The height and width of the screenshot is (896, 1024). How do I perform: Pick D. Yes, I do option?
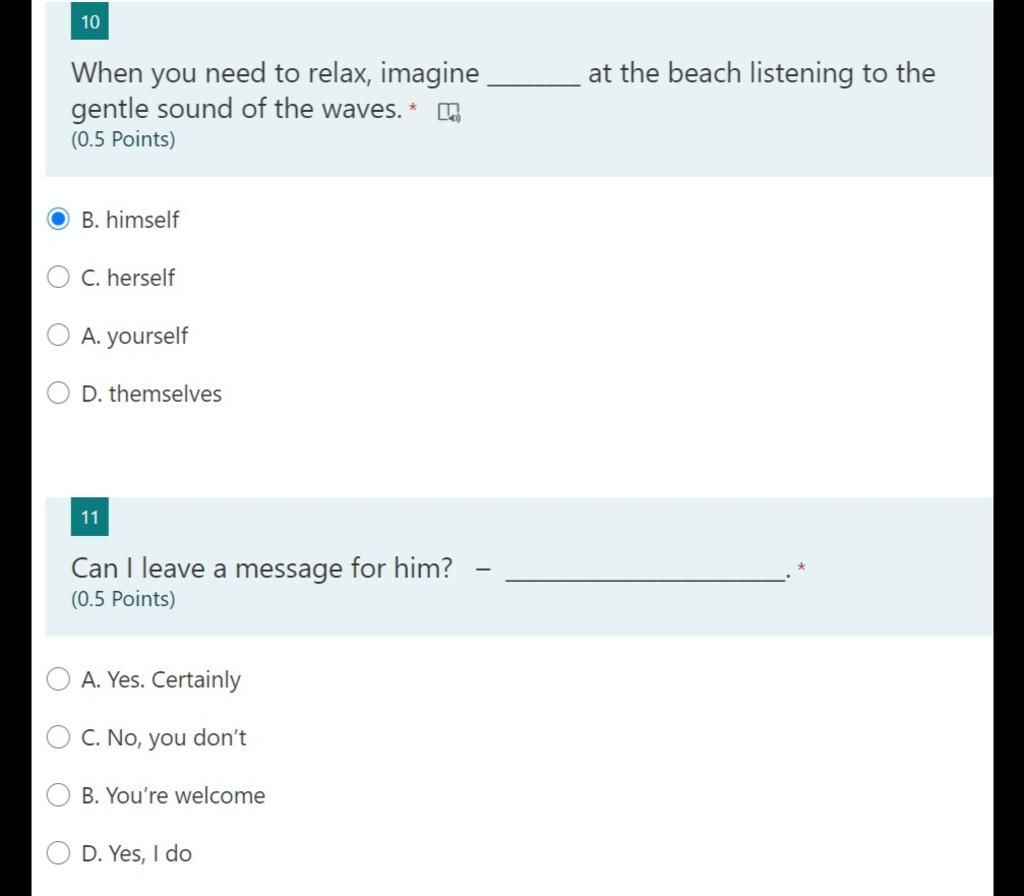click(x=58, y=853)
